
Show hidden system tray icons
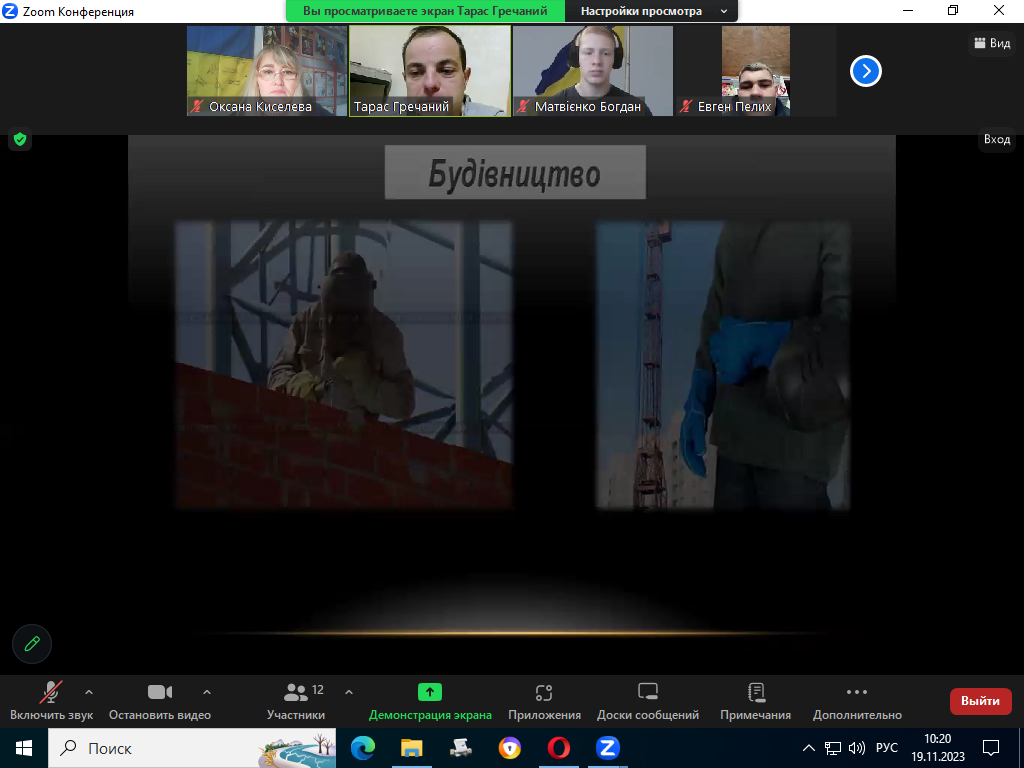[x=808, y=748]
